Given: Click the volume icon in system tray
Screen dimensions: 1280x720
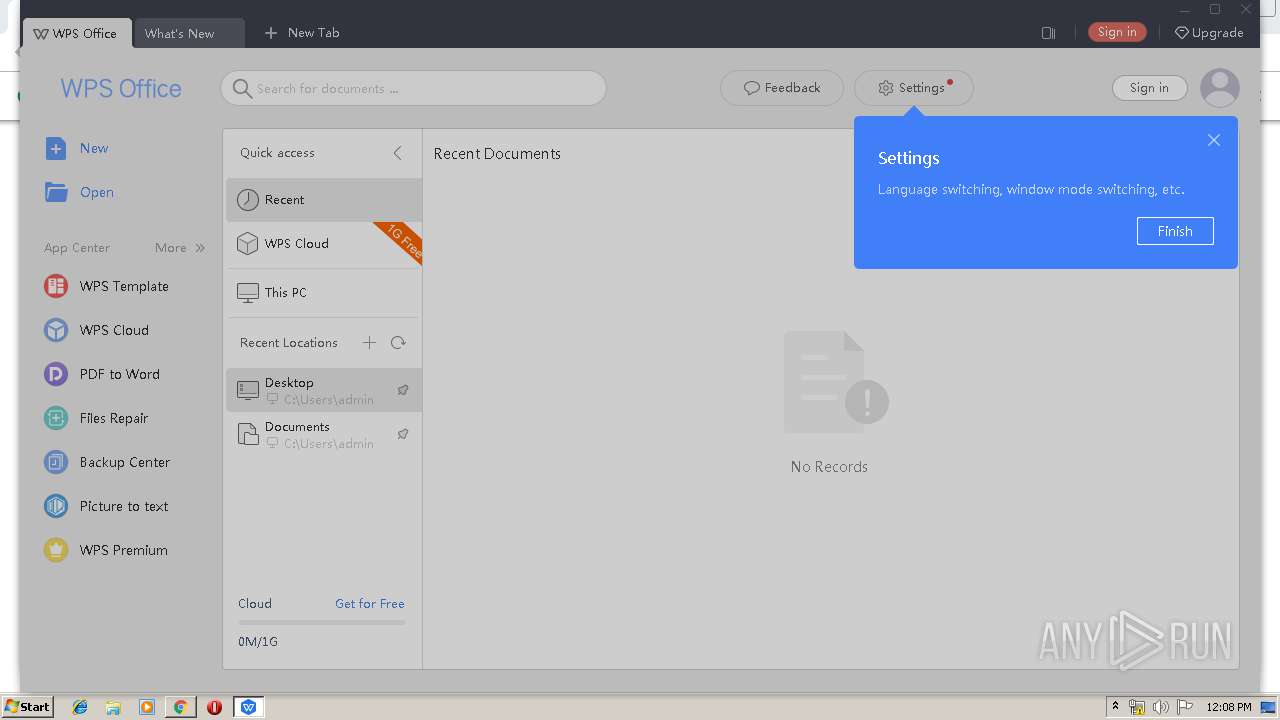Looking at the screenshot, I should coord(1161,707).
